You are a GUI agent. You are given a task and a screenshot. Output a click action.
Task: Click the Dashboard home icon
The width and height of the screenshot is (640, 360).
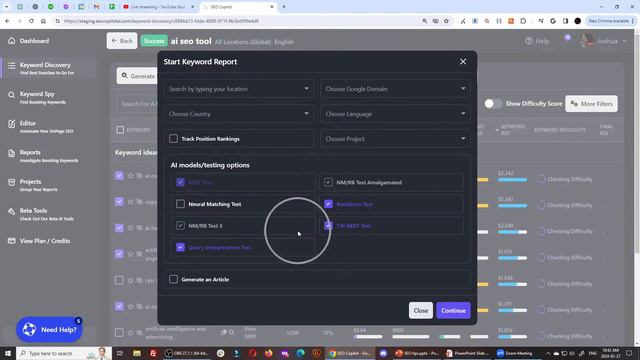(x=11, y=41)
